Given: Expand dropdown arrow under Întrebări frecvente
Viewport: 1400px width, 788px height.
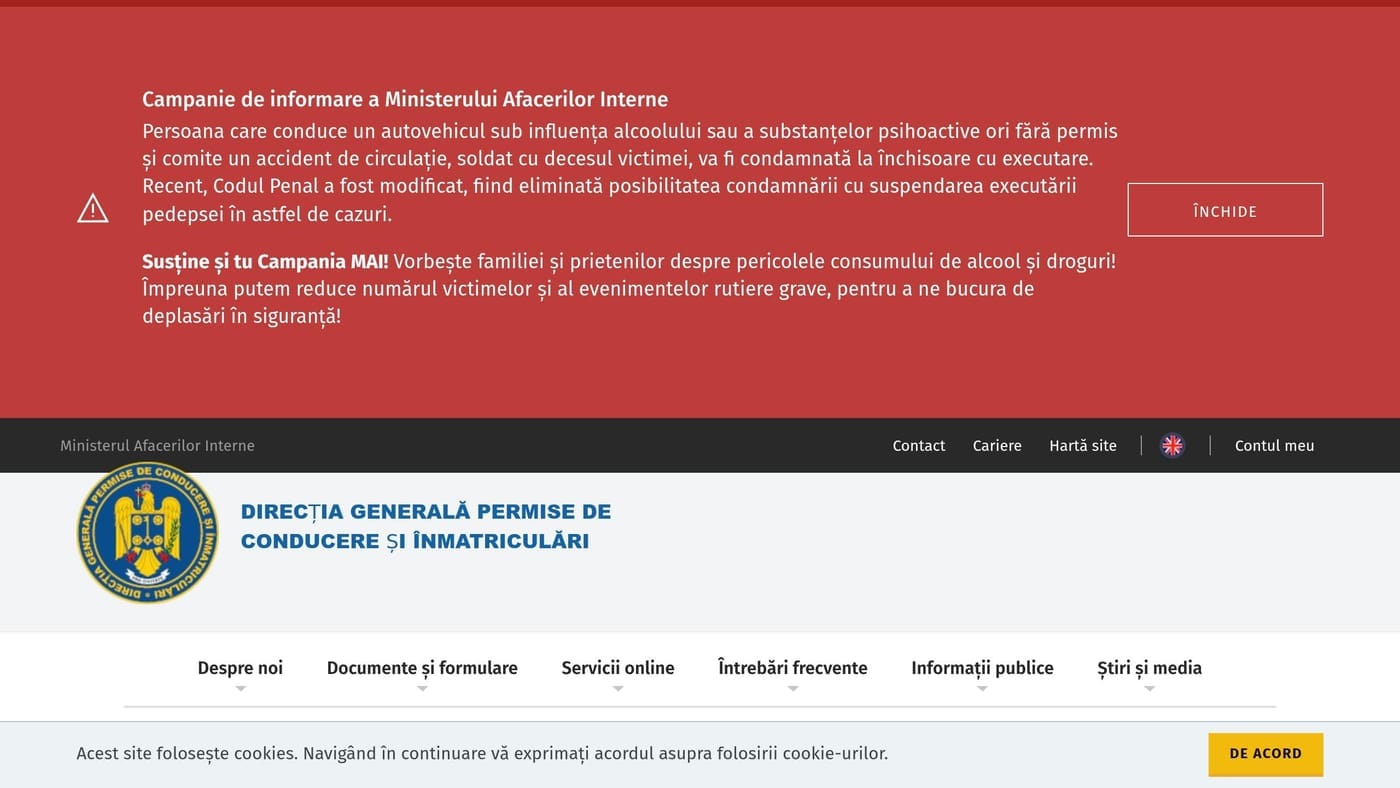Looking at the screenshot, I should pyautogui.click(x=793, y=689).
